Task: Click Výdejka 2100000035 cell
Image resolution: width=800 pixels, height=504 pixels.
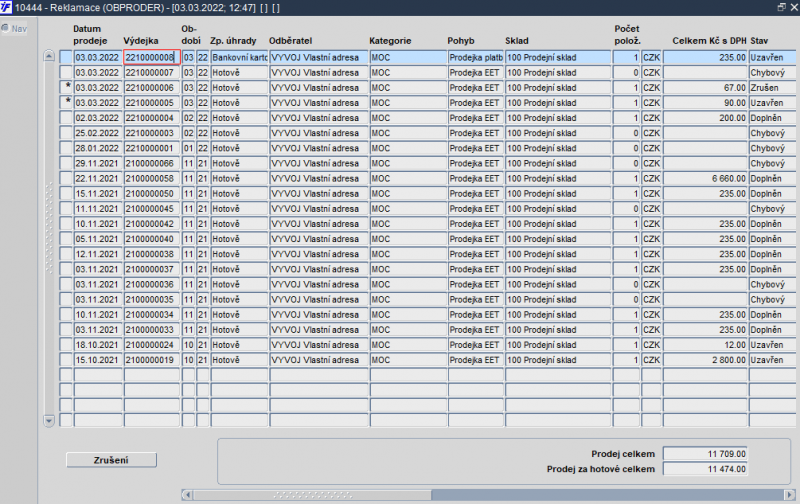Action: (x=152, y=299)
